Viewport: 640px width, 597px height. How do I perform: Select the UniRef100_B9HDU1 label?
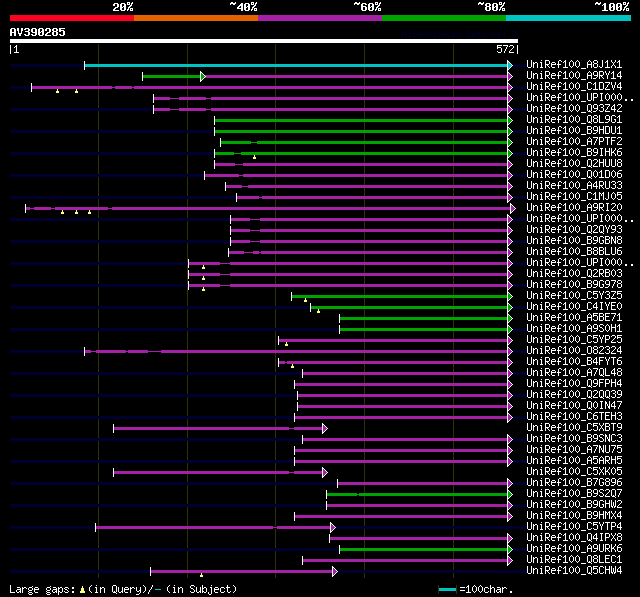point(574,131)
